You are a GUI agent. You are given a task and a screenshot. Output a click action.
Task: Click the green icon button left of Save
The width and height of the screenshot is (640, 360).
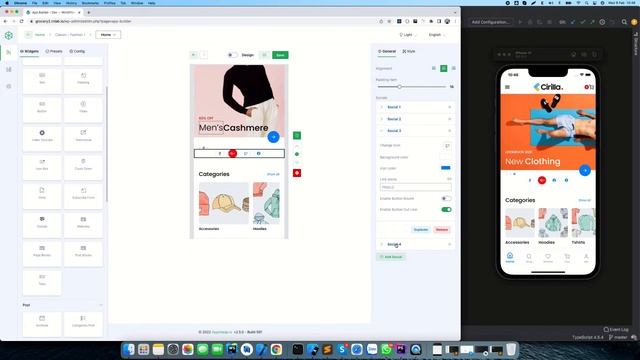point(264,55)
